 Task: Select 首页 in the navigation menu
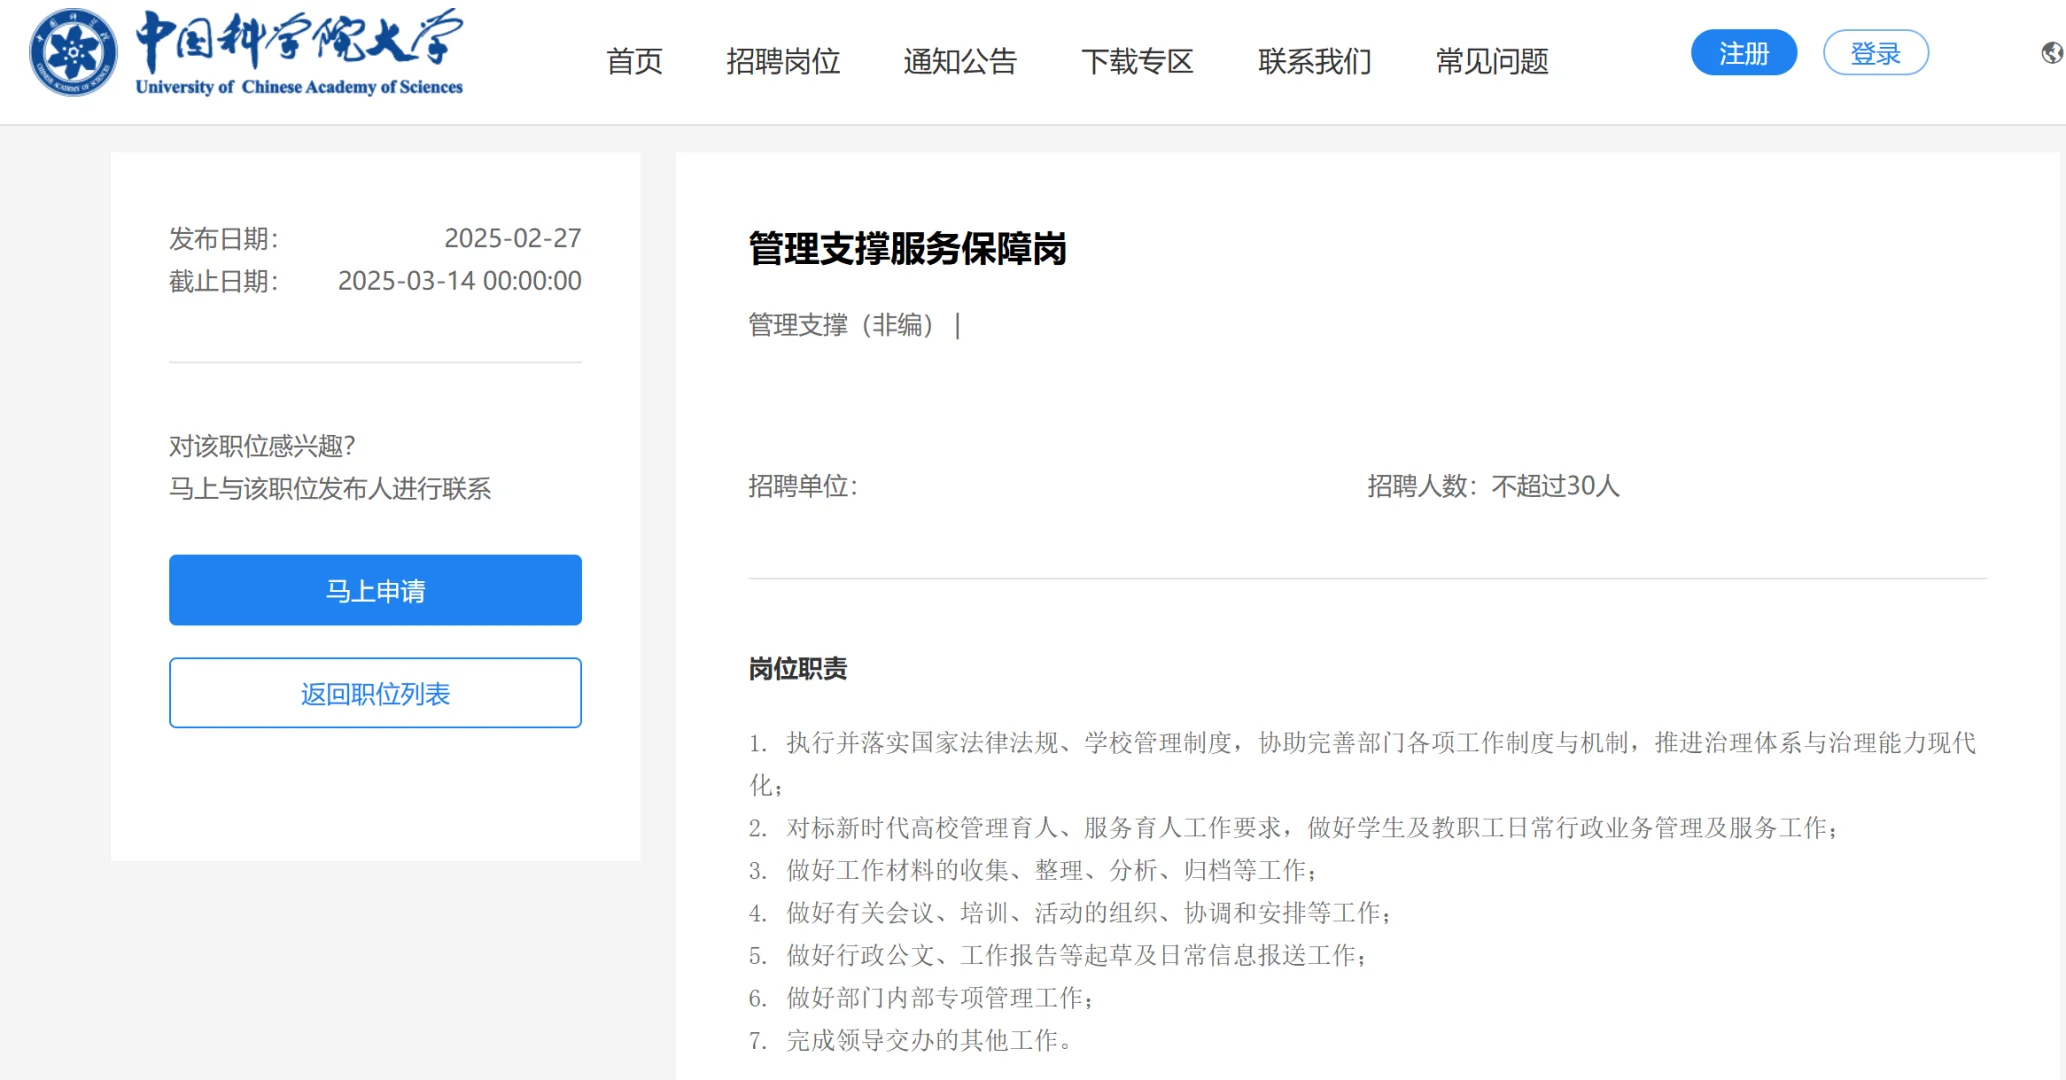(x=634, y=62)
